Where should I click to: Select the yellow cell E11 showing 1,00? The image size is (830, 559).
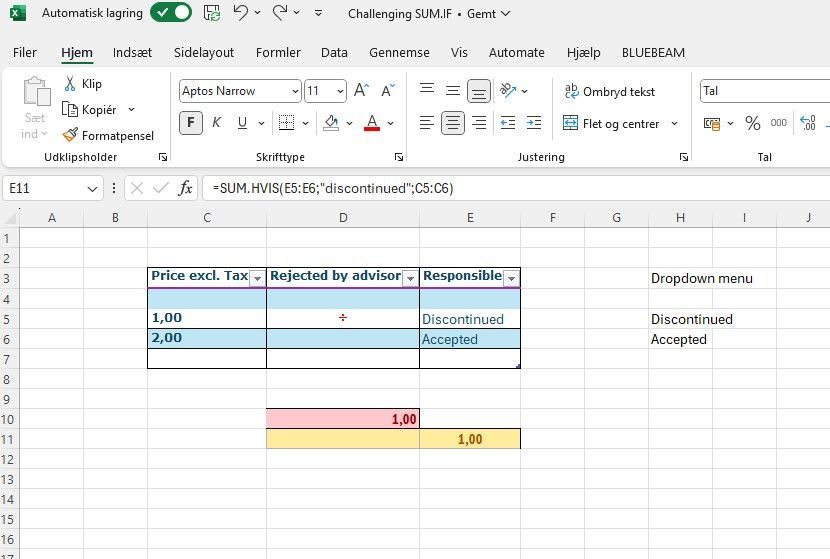(470, 439)
